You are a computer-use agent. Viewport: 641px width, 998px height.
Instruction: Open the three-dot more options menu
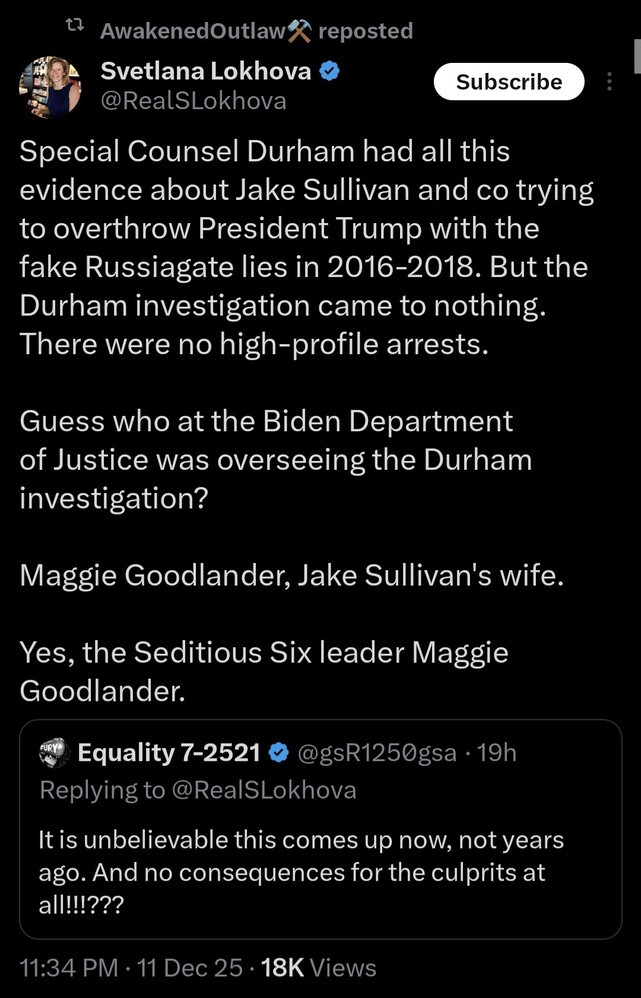[611, 82]
